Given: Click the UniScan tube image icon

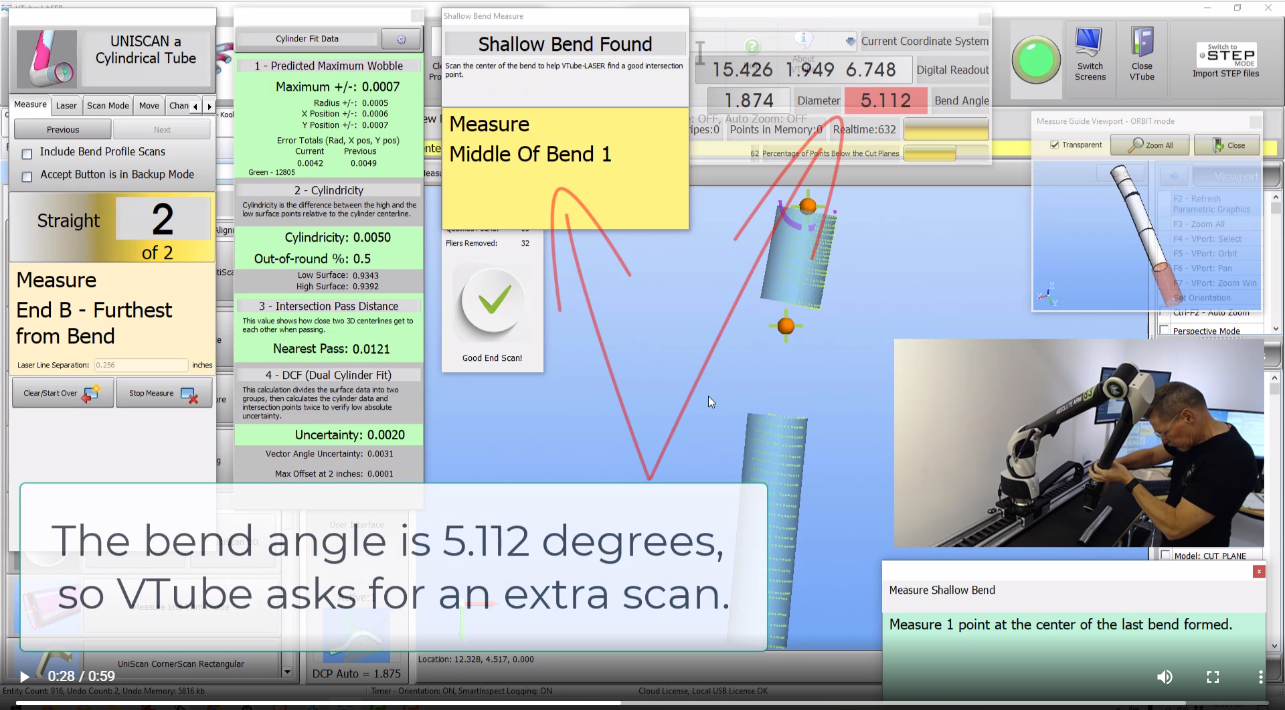Looking at the screenshot, I should pyautogui.click(x=47, y=58).
